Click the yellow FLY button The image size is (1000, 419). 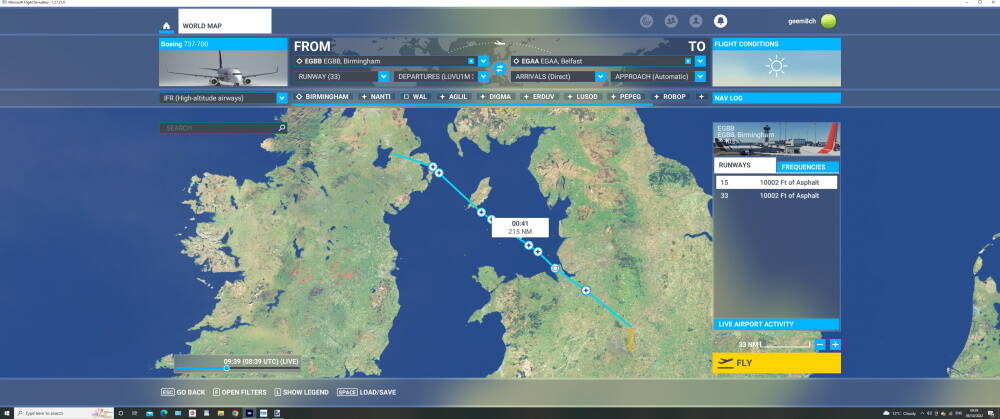pyautogui.click(x=776, y=363)
